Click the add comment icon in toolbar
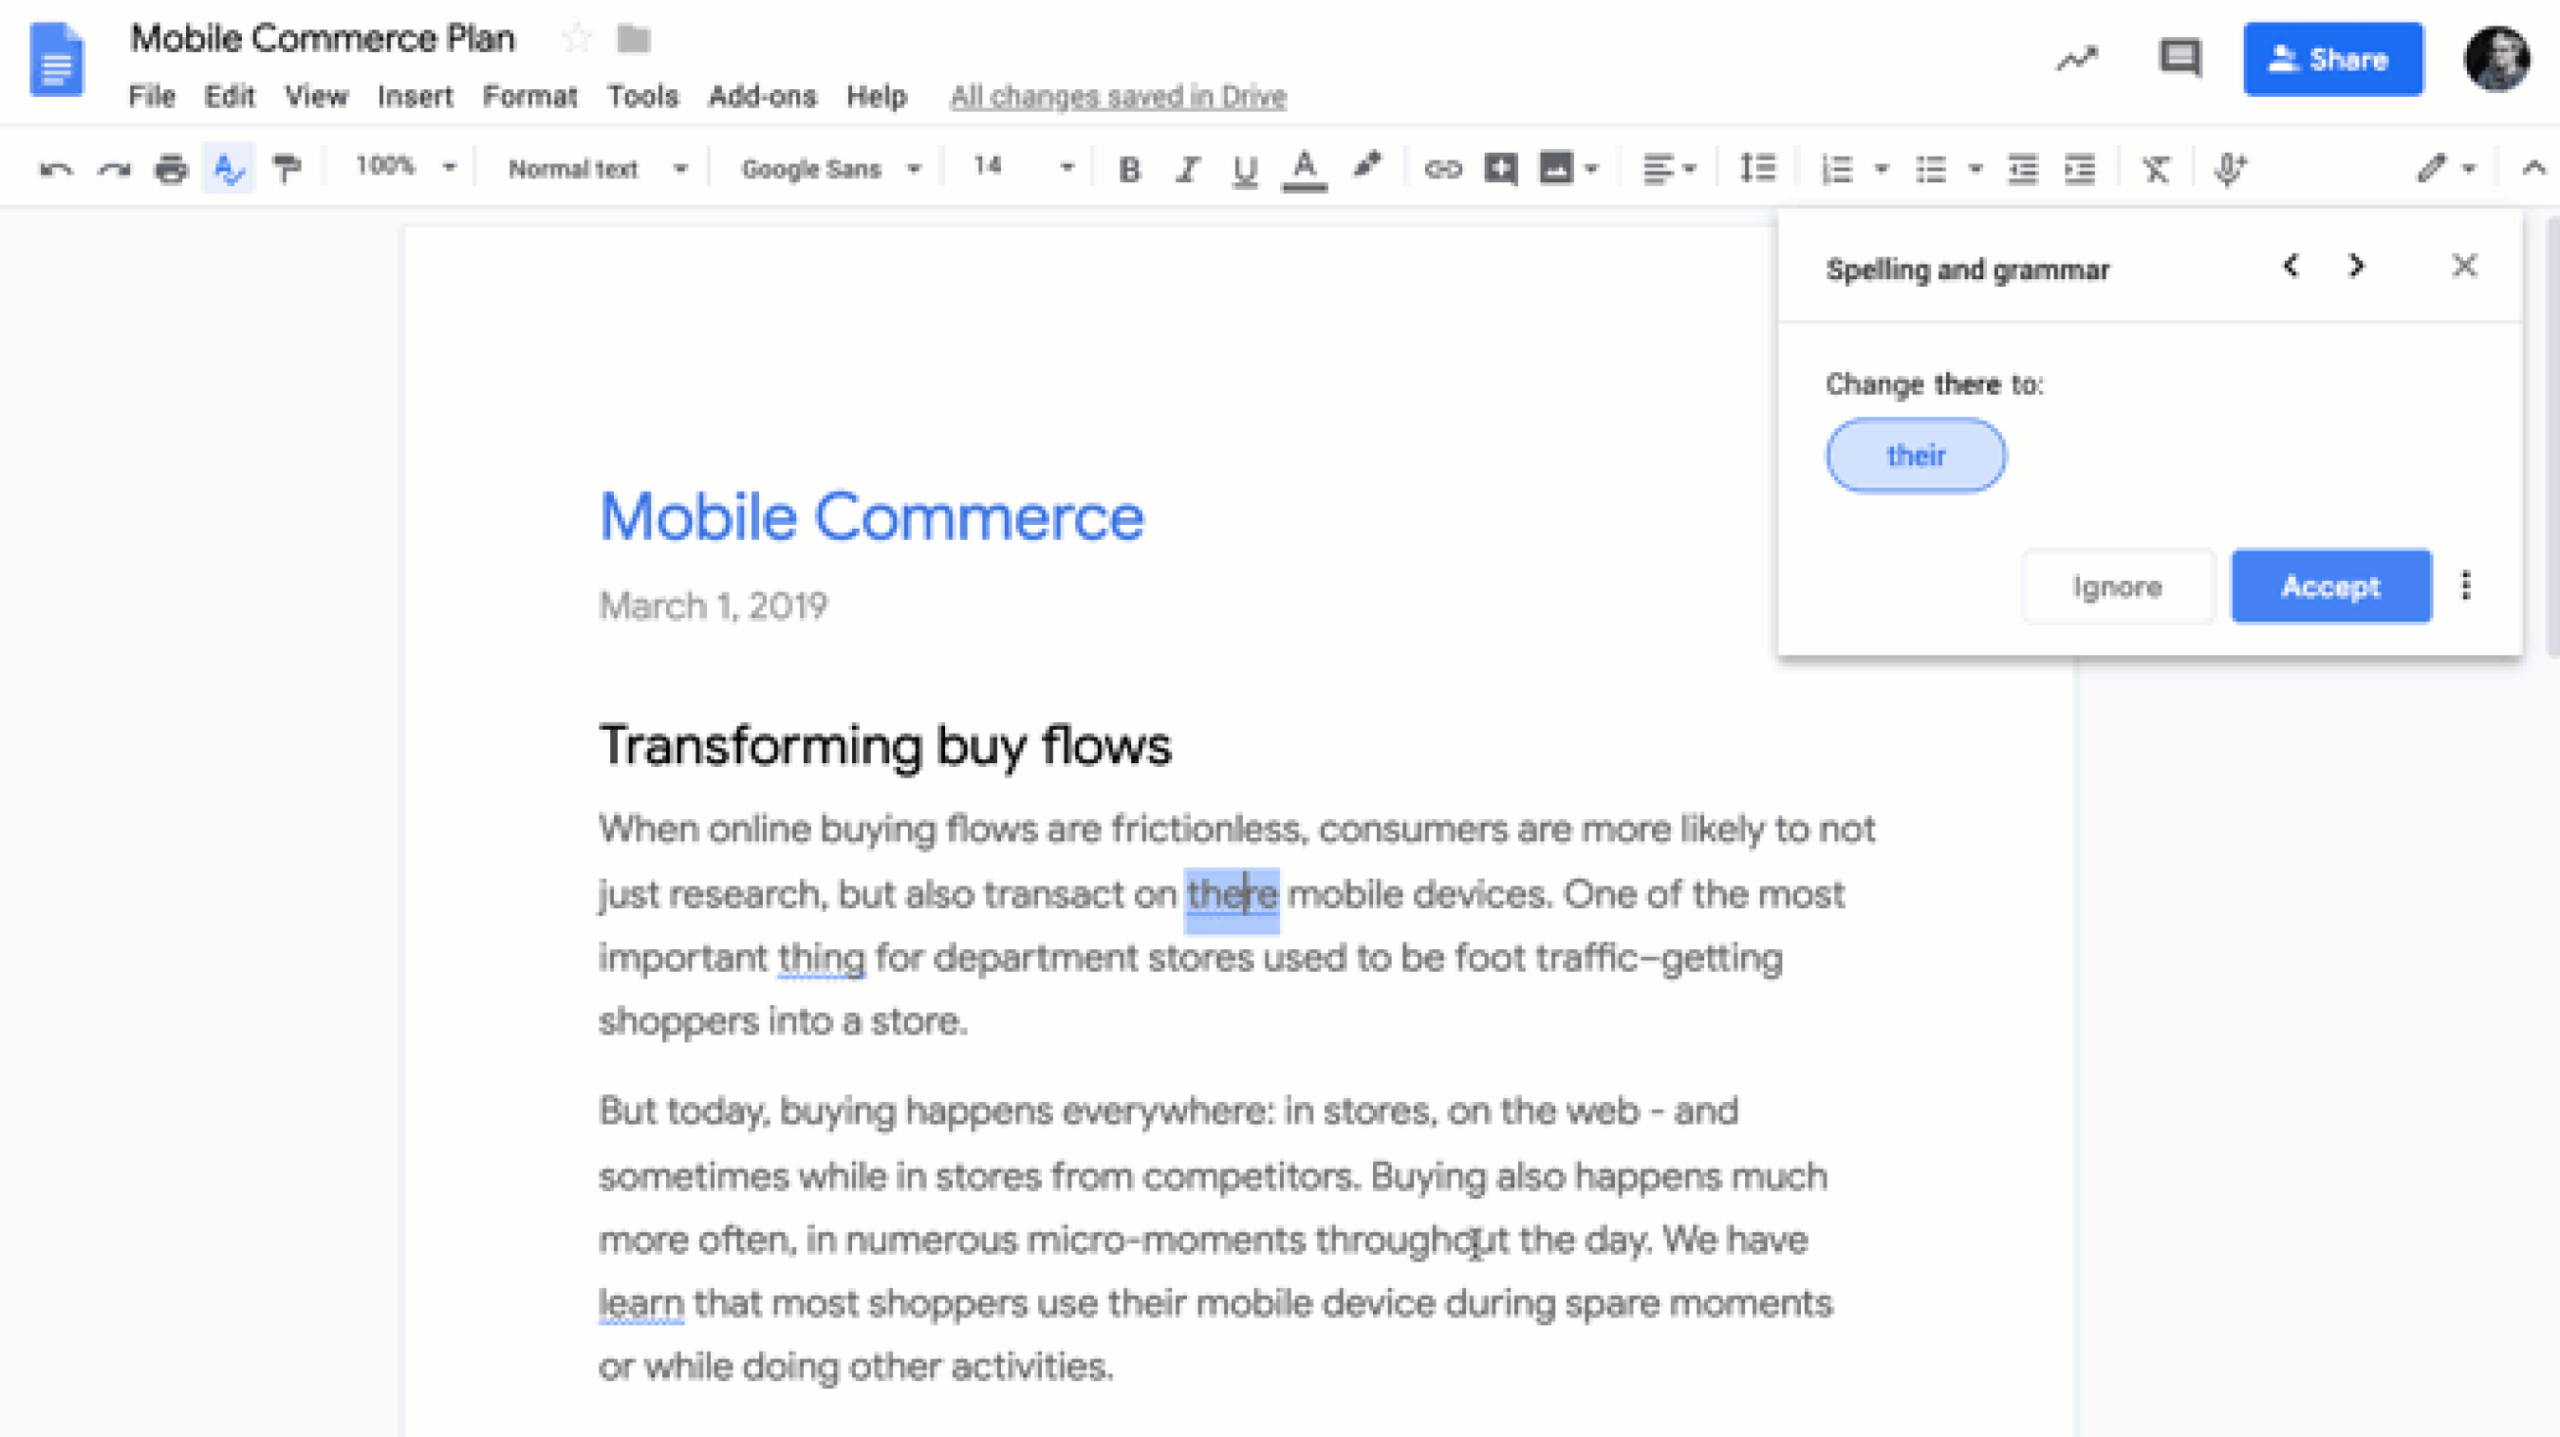Screen dimensions: 2560x1437 pyautogui.click(x=1500, y=169)
